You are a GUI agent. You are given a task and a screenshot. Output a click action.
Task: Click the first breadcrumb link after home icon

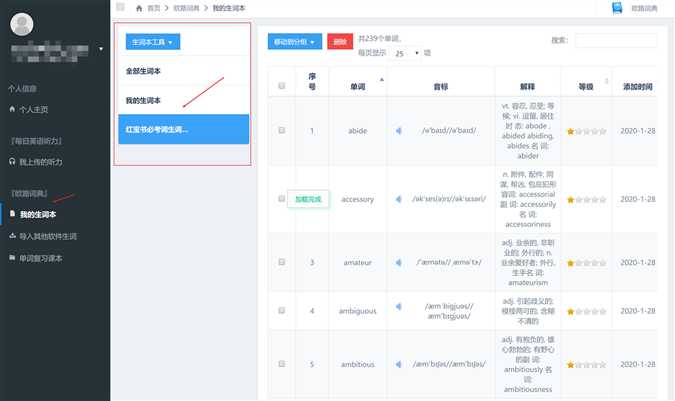click(x=154, y=8)
